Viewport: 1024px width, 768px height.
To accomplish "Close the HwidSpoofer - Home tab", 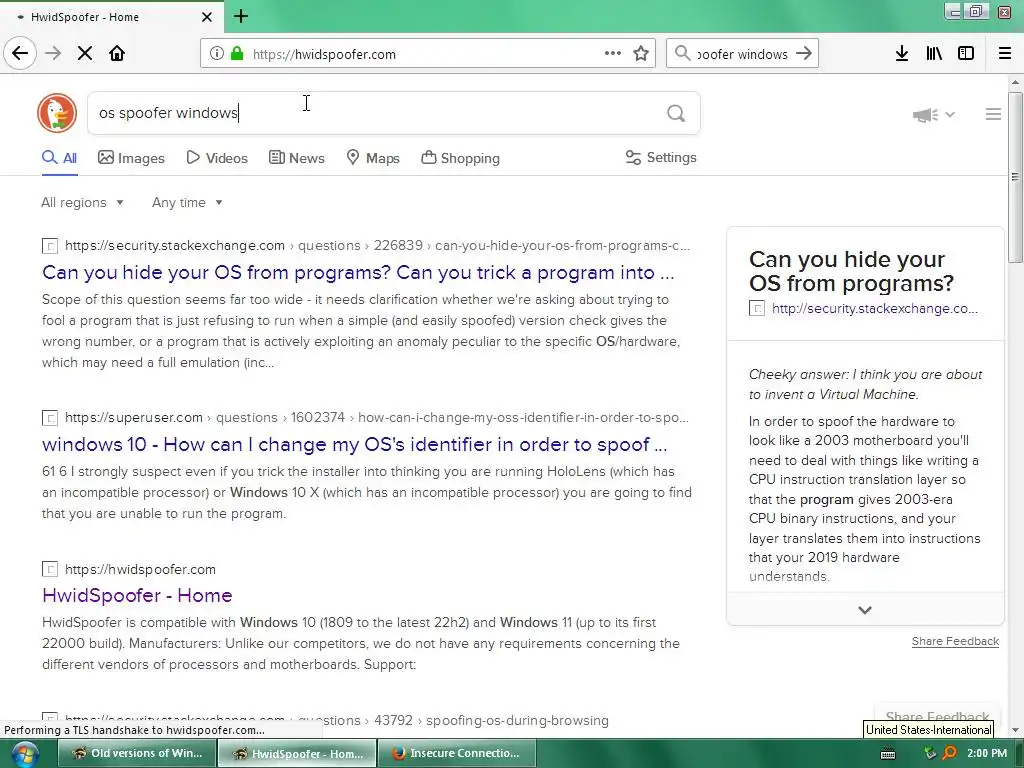I will pos(206,17).
